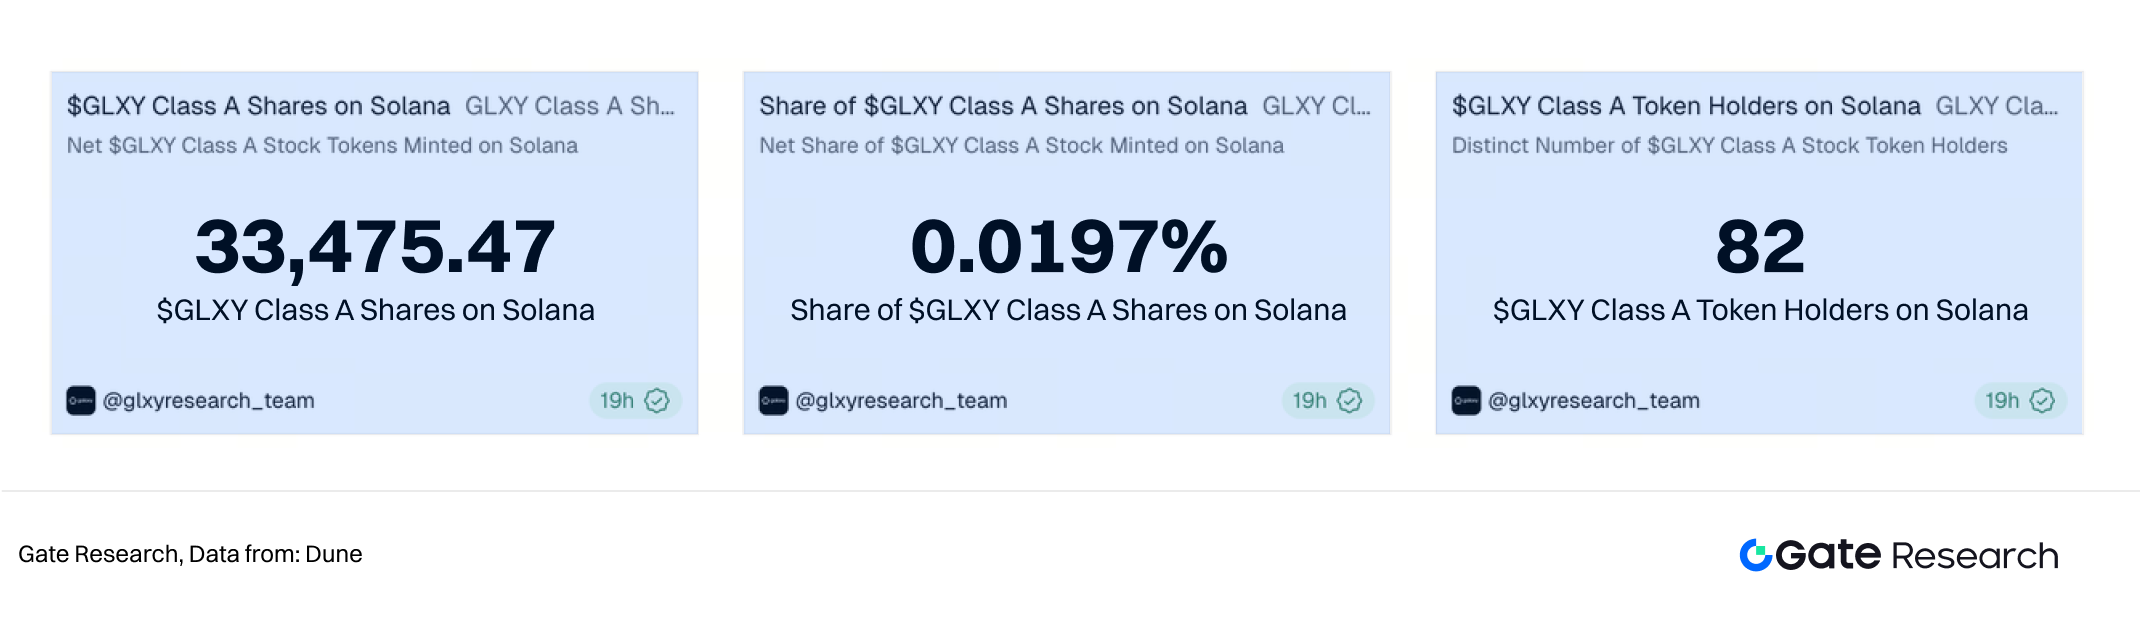Image resolution: width=2140 pixels, height=620 pixels.
Task: Click the truncated 'GLXY Cl...' dashboard name
Action: [1316, 106]
